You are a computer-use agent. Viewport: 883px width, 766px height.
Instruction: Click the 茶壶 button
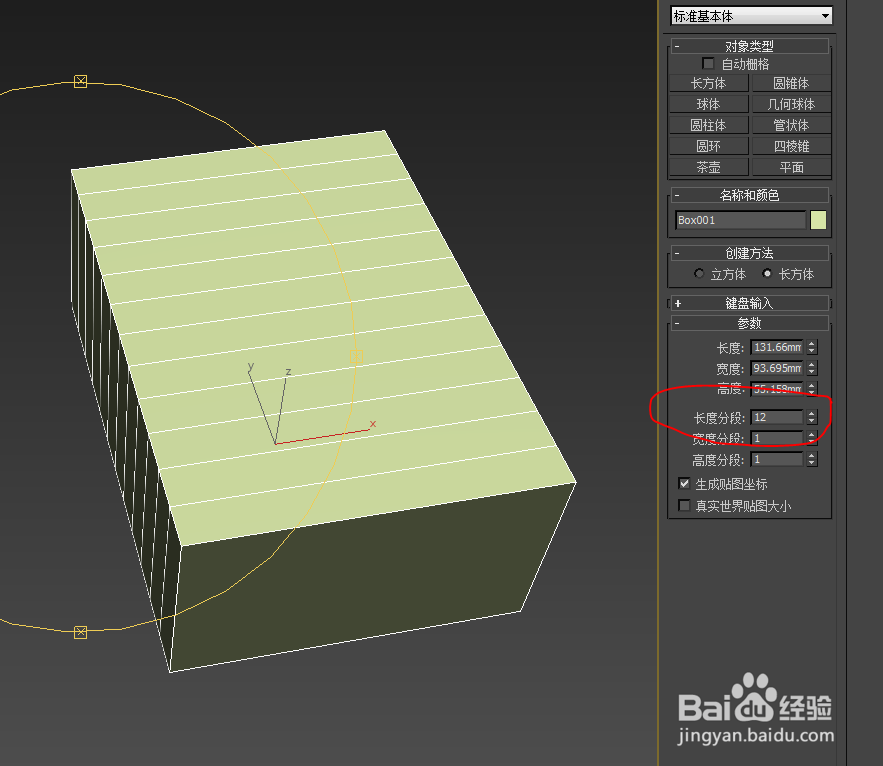(708, 167)
